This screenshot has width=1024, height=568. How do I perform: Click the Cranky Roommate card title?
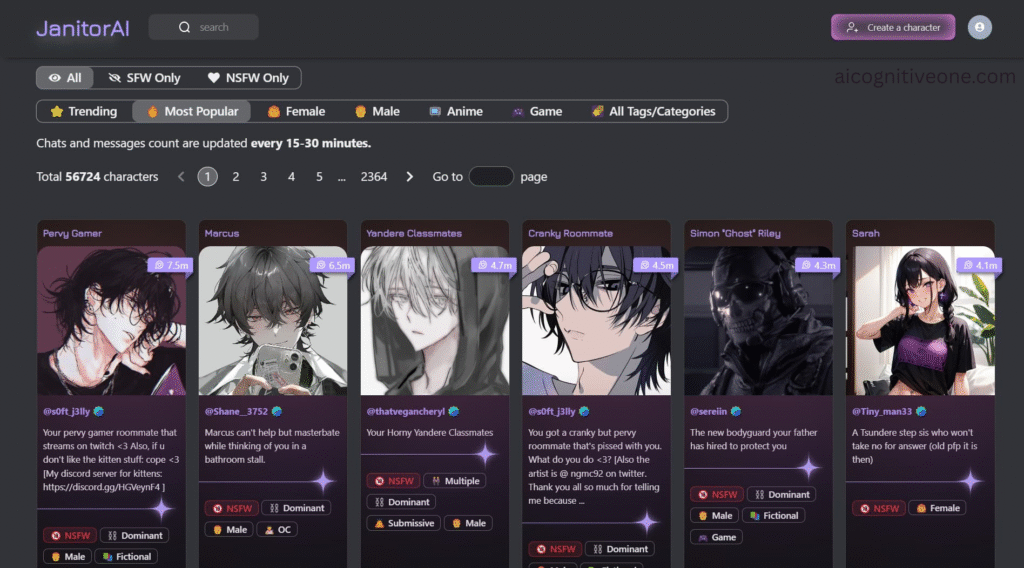pos(570,233)
